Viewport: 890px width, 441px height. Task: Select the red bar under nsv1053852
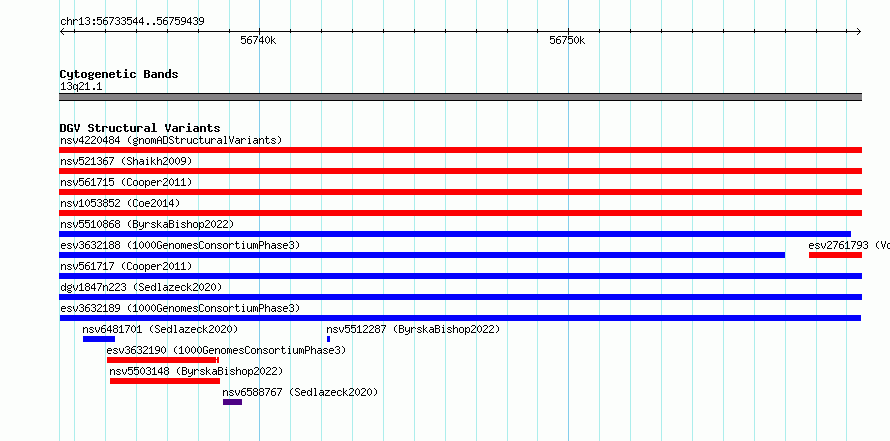(460, 213)
